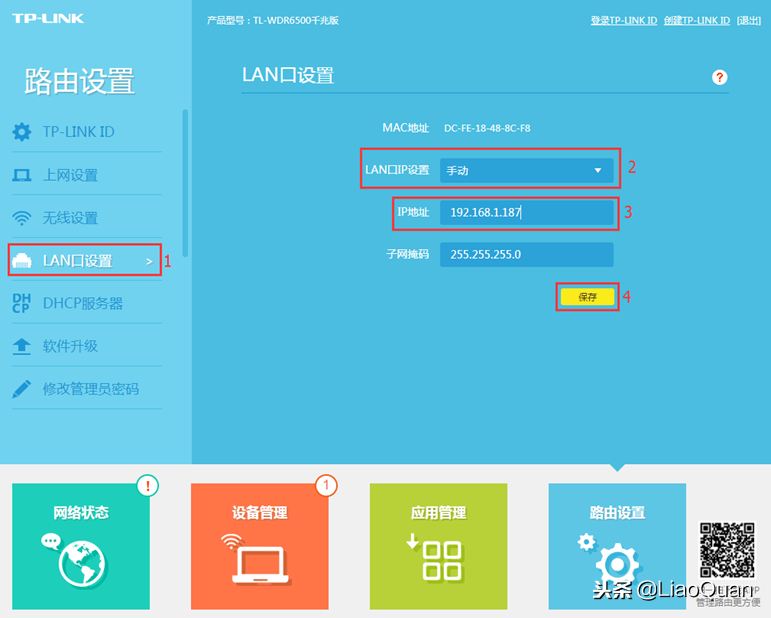
Task: Click the number 1 badge on 设备管理
Action: [x=326, y=486]
